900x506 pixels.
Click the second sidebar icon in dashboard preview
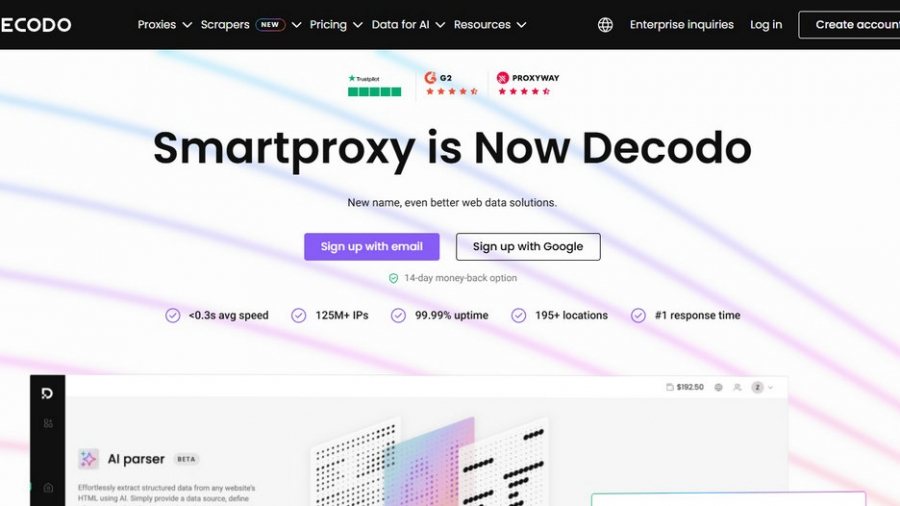(48, 423)
